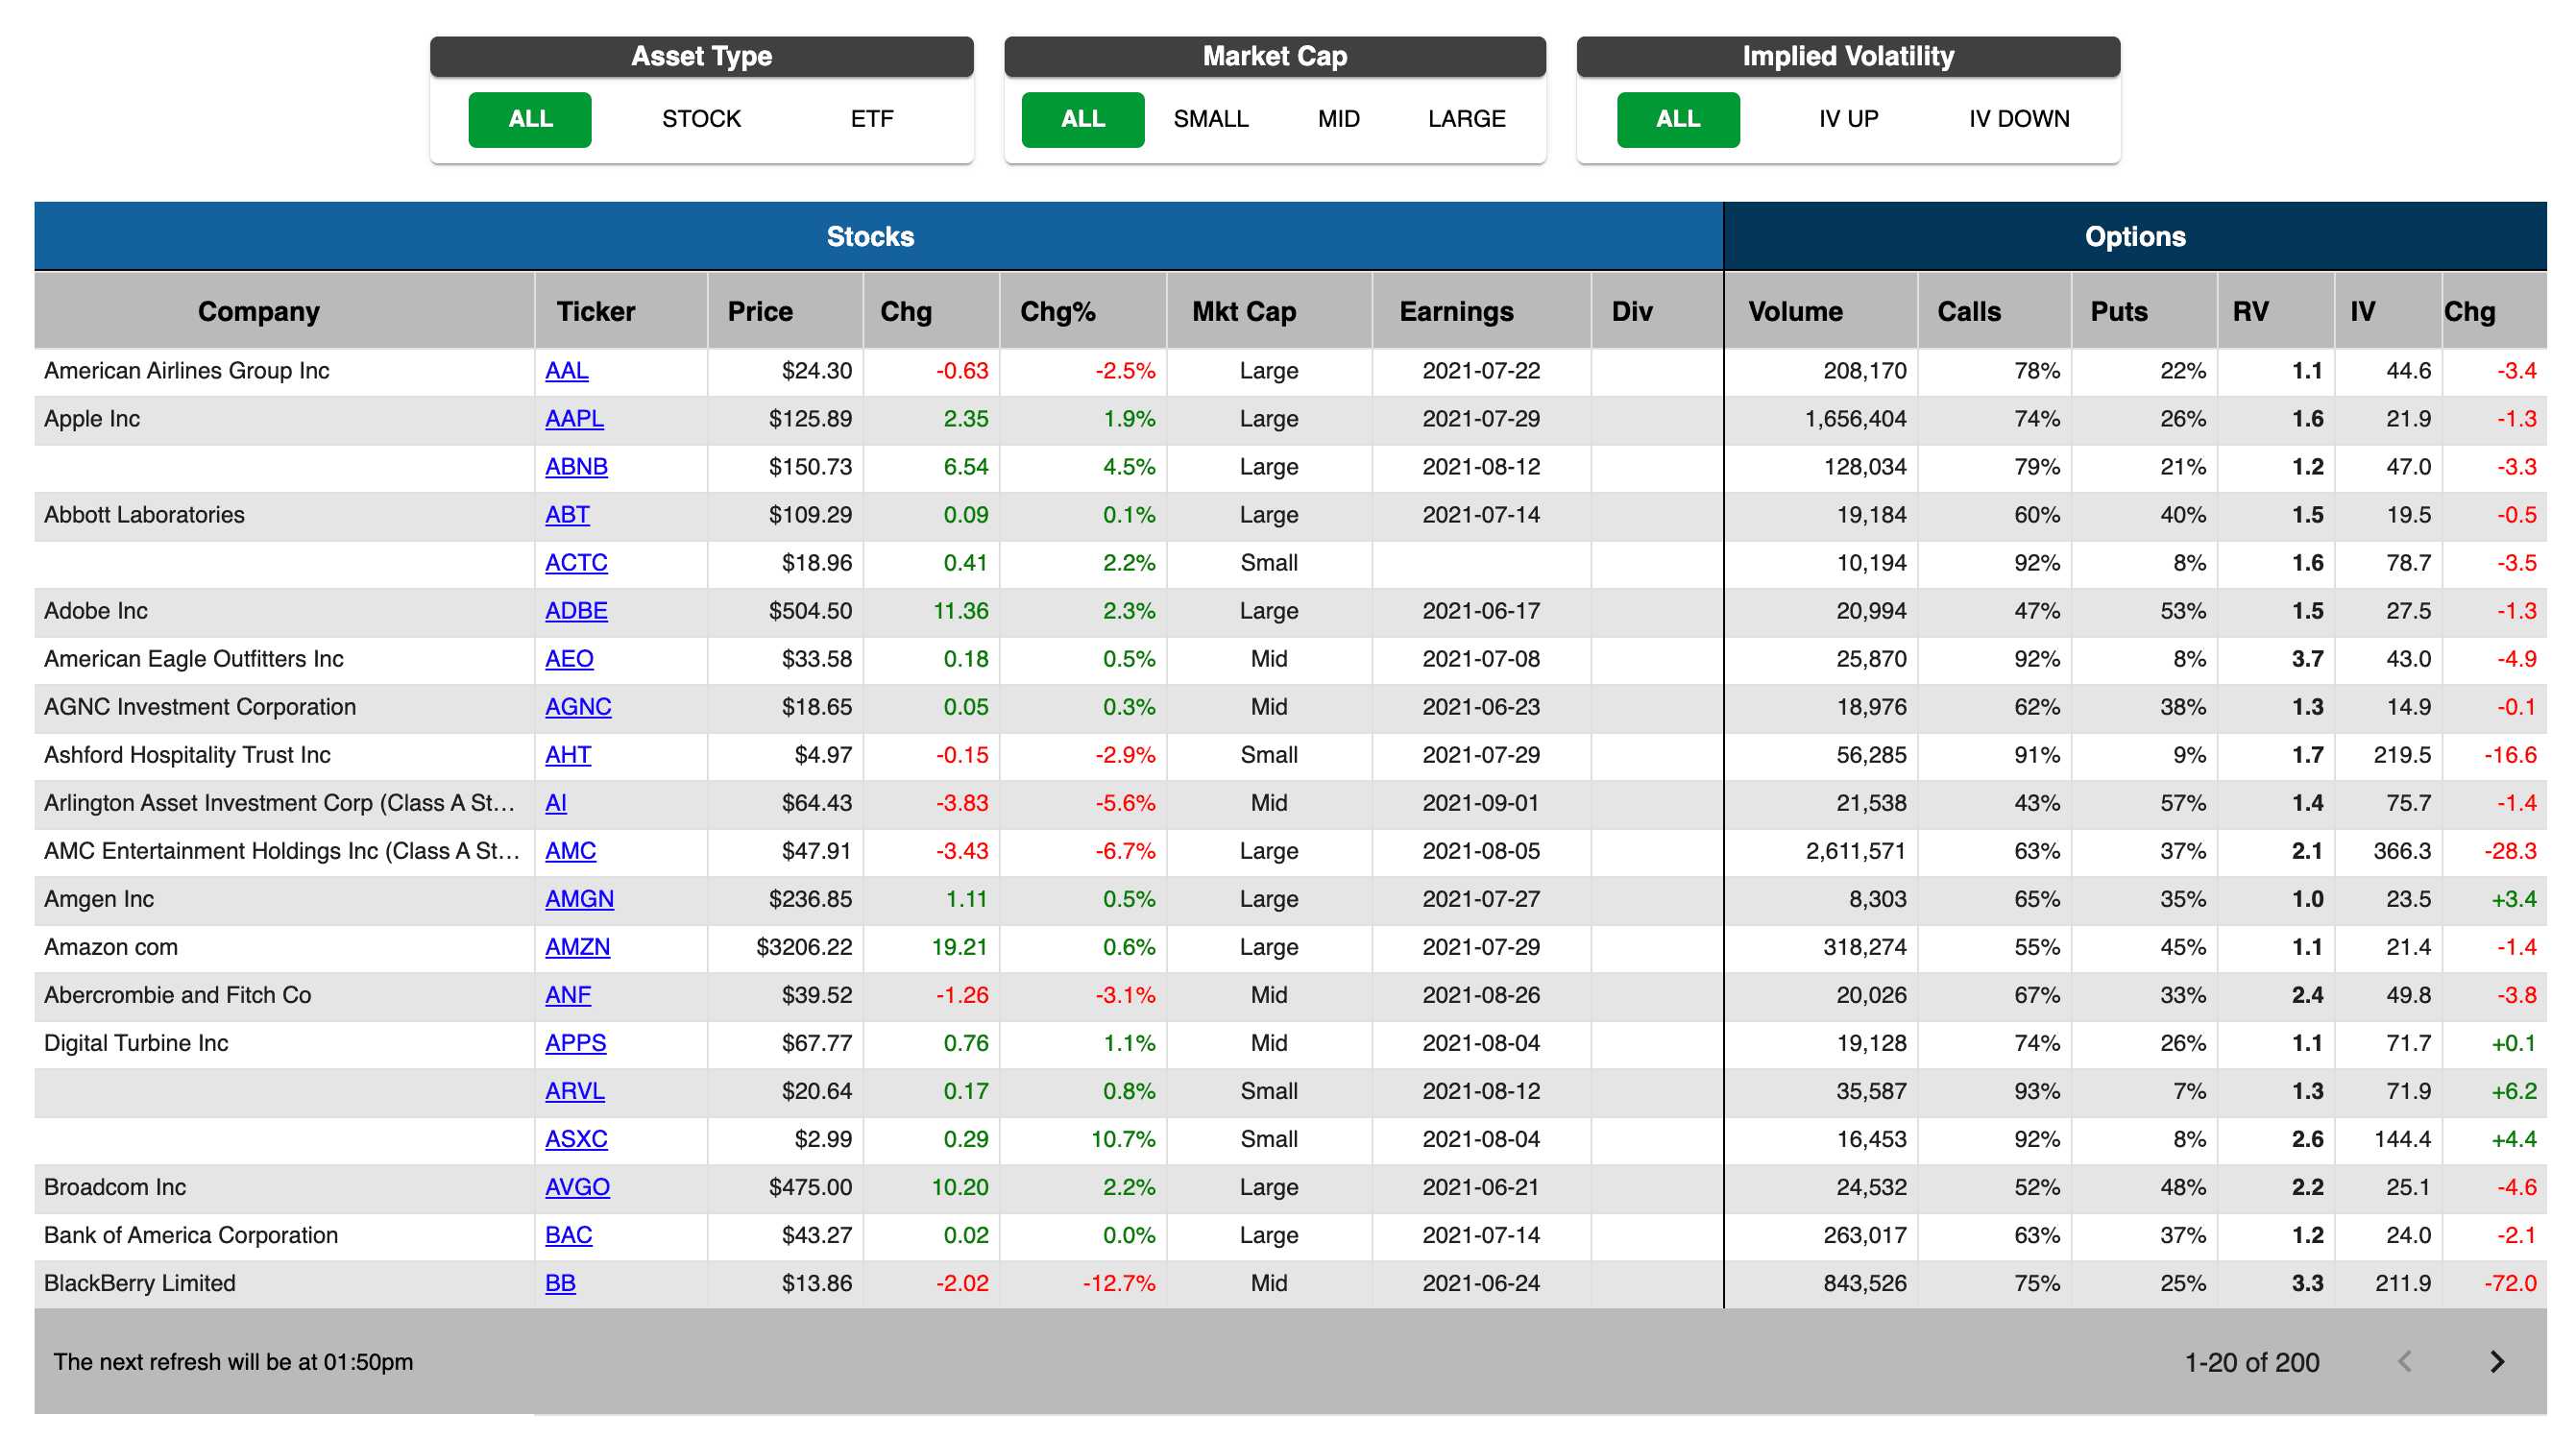Go to next page of results
The image size is (2576, 1439).
point(2496,1362)
